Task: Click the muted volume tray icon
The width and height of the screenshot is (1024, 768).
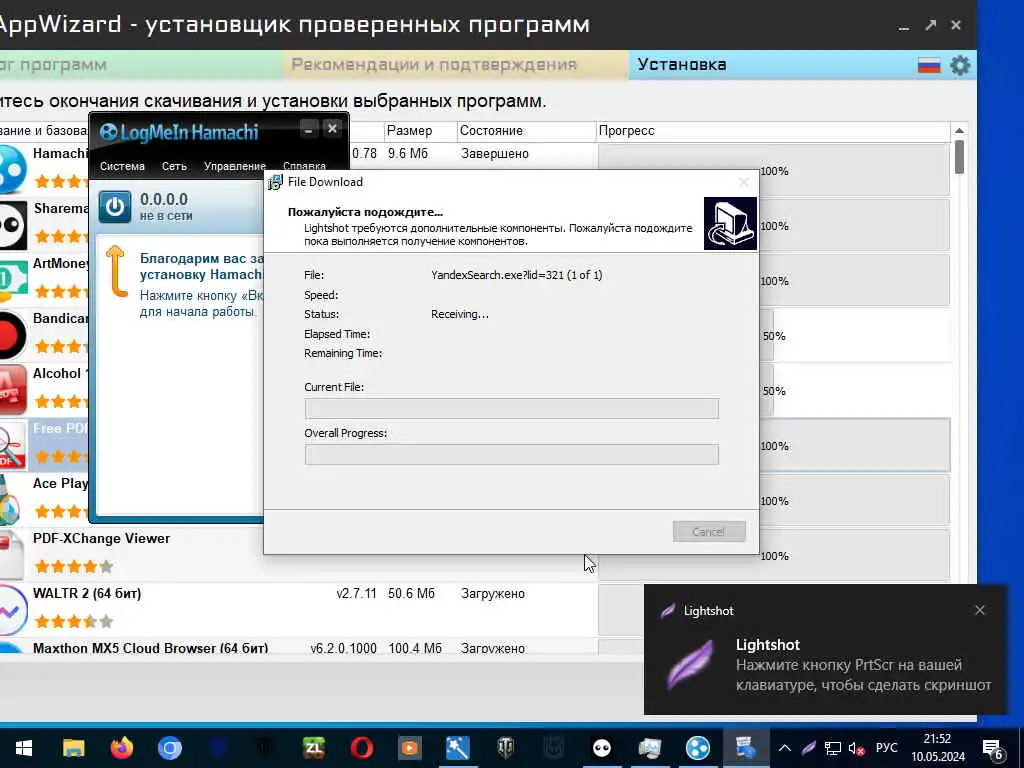Action: (x=856, y=748)
